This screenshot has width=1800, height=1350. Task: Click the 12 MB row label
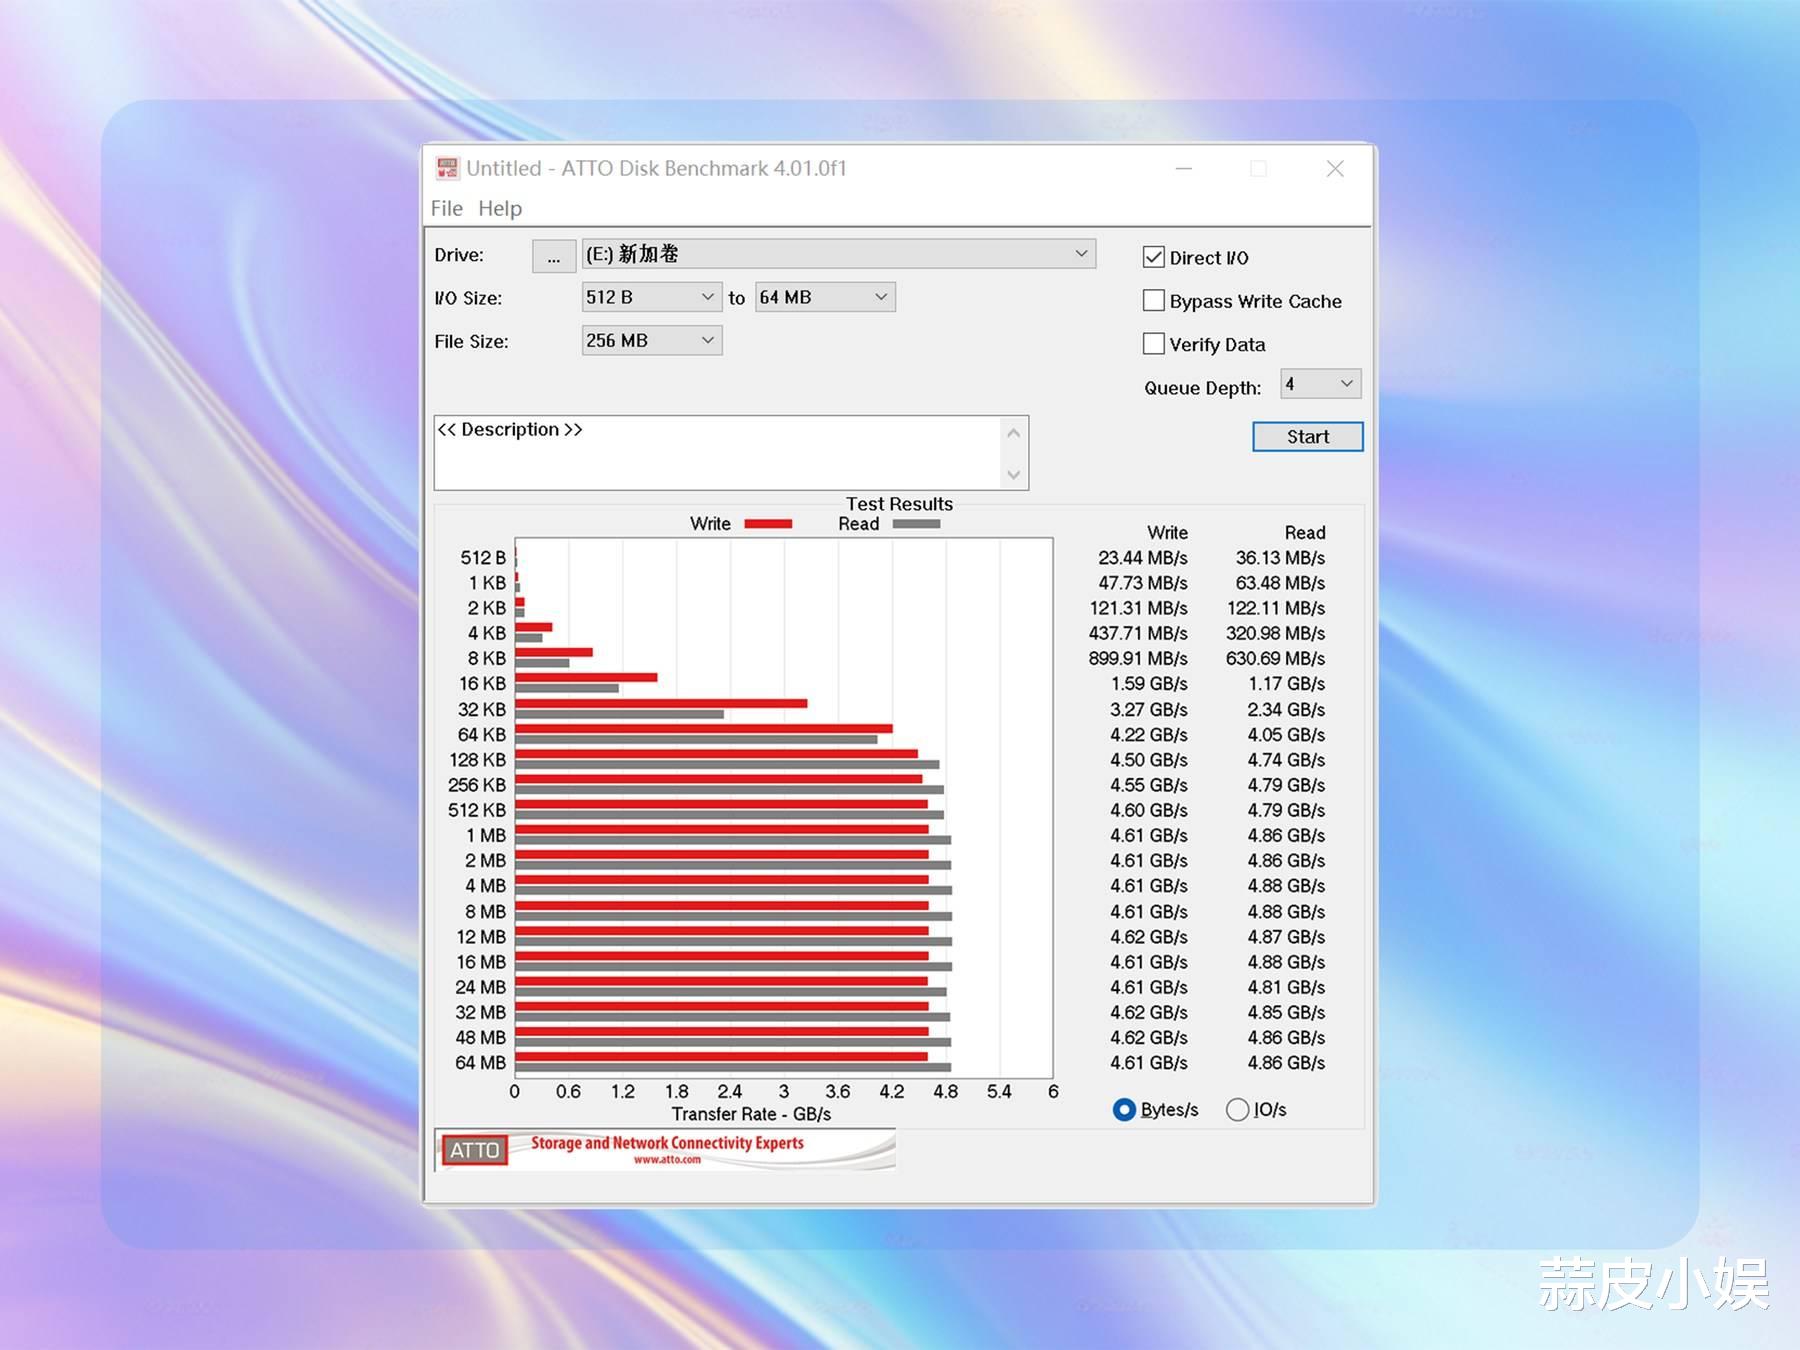click(x=481, y=937)
